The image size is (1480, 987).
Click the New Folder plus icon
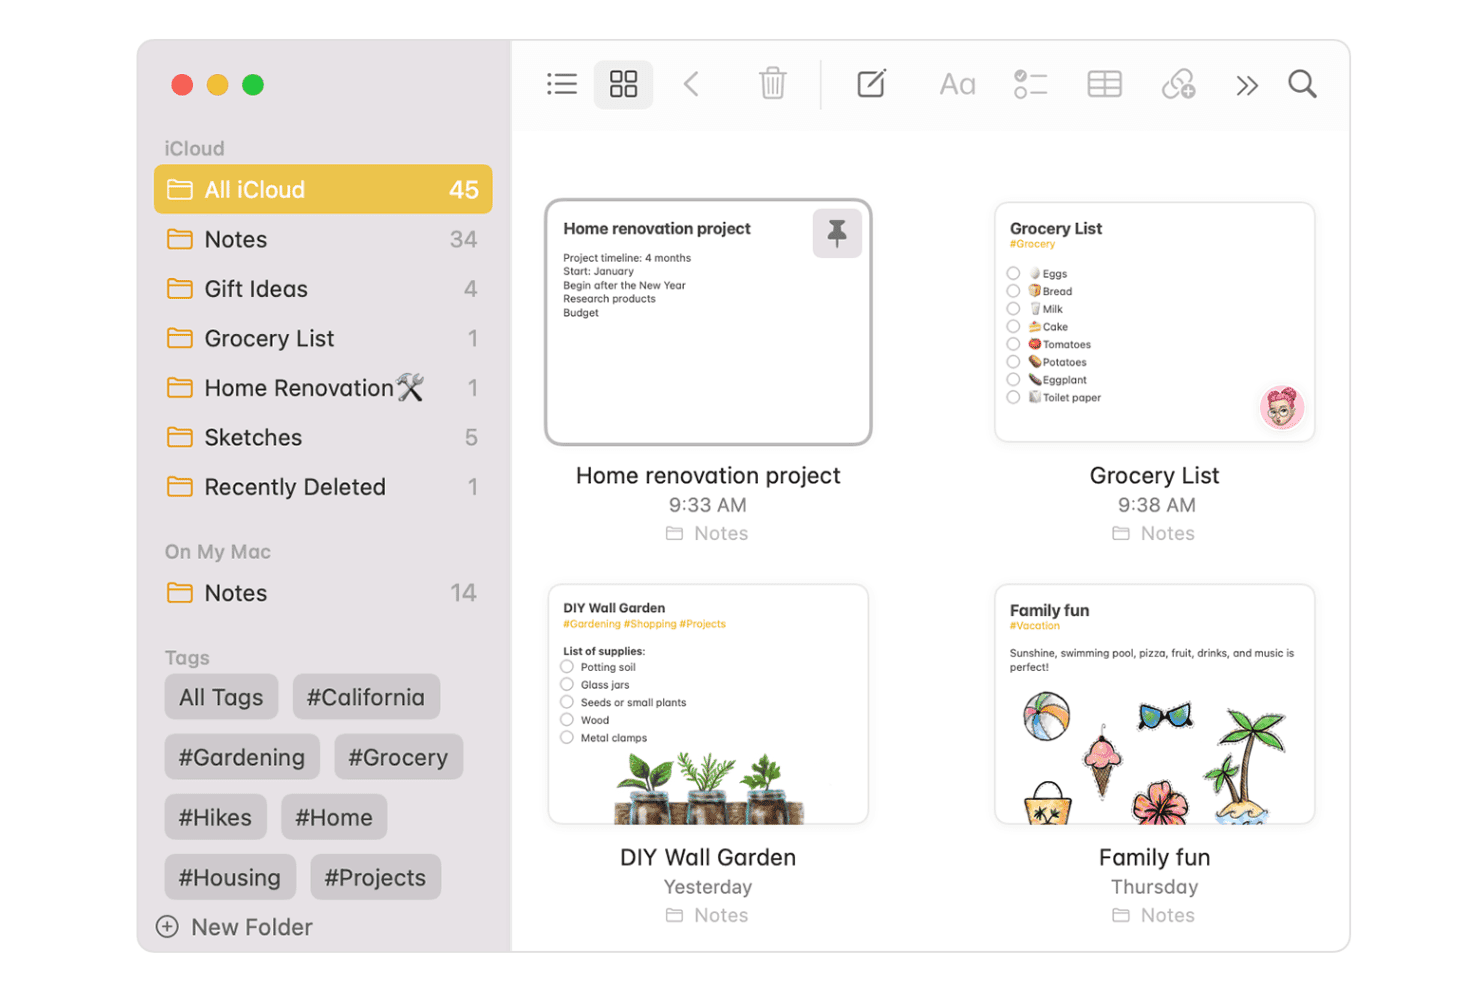(167, 927)
